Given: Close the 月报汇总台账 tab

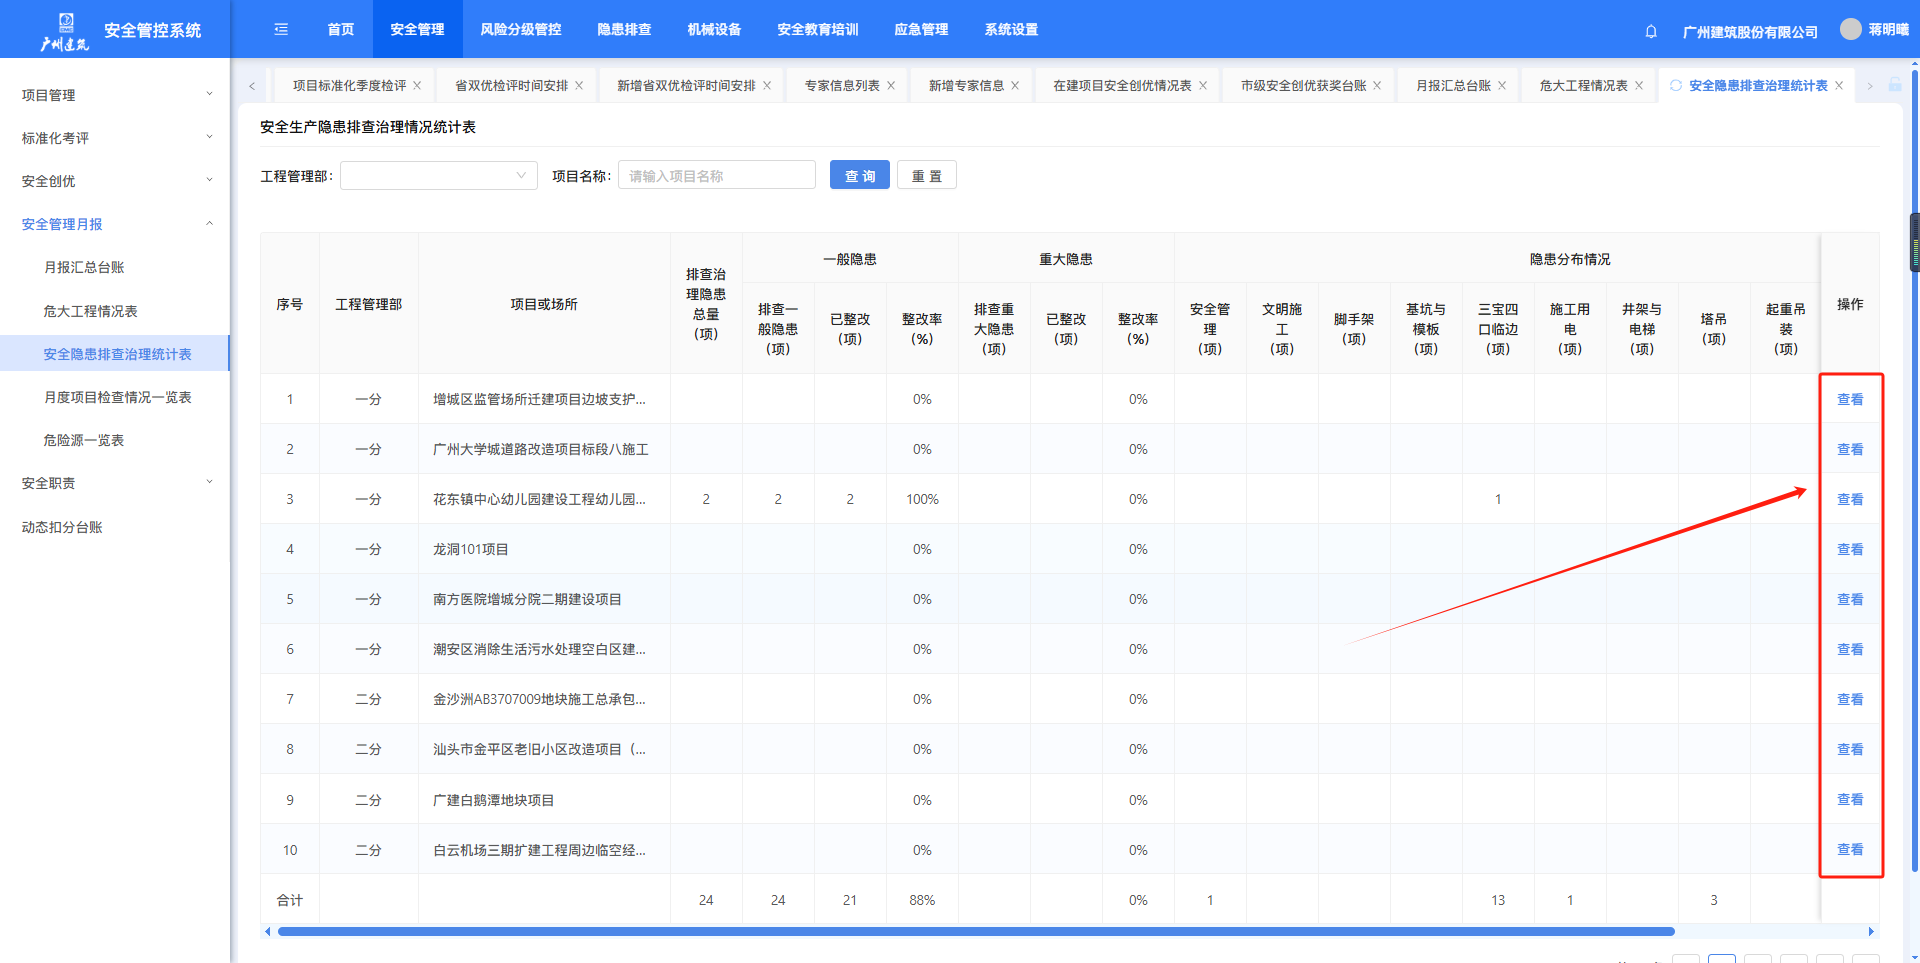Looking at the screenshot, I should (x=1502, y=86).
